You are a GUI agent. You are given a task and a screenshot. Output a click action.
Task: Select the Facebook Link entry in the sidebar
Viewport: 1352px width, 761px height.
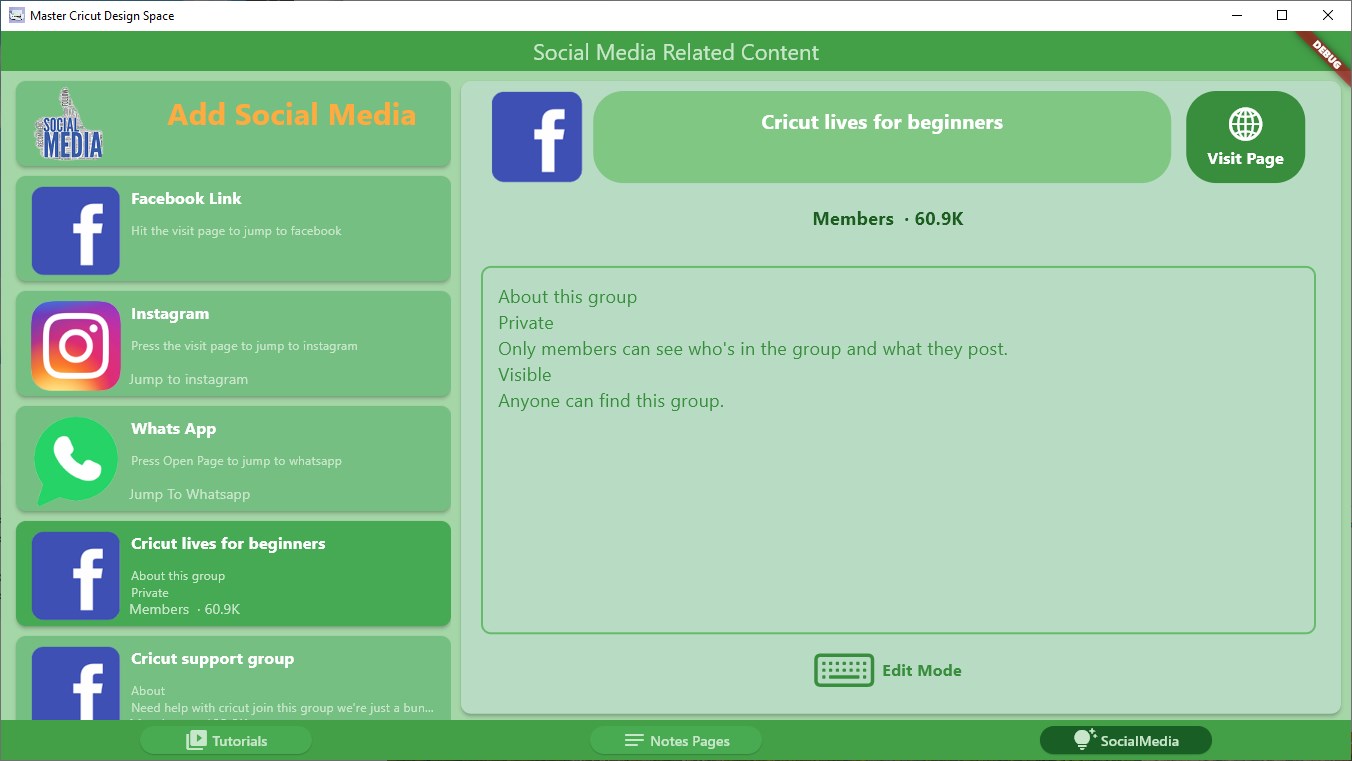pos(232,231)
